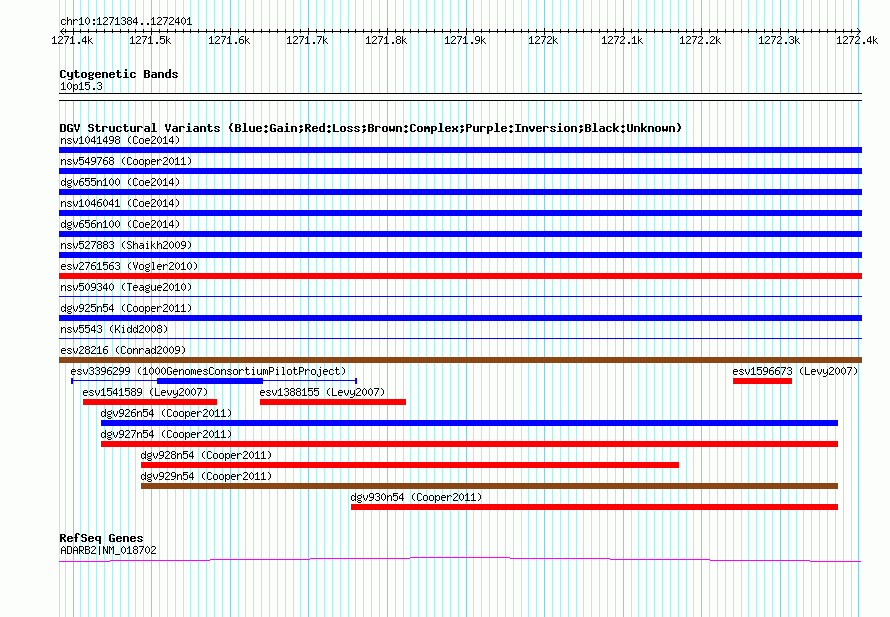Click the dgv930n54 red loss bar
The image size is (890, 617).
(594, 507)
